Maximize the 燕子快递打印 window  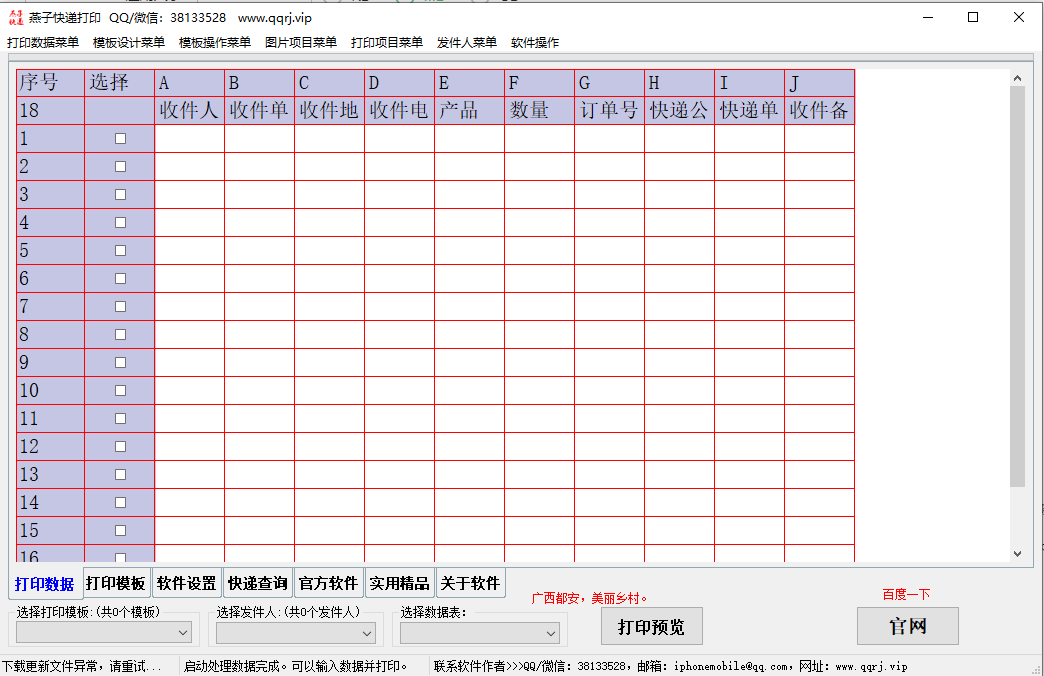click(973, 17)
